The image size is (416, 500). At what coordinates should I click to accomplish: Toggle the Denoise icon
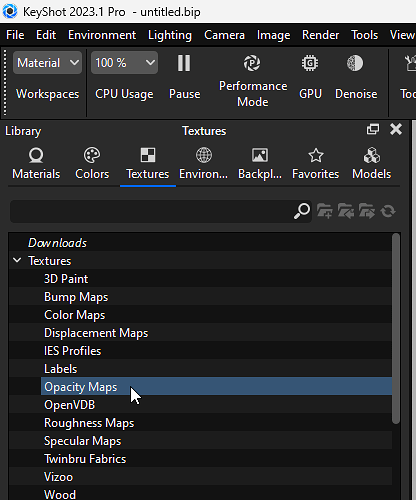(x=355, y=63)
